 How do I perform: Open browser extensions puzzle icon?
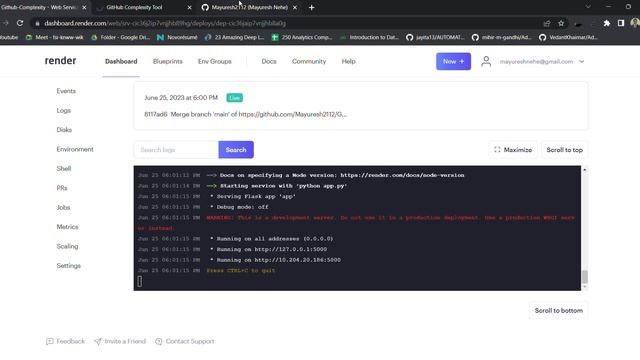pyautogui.click(x=607, y=23)
